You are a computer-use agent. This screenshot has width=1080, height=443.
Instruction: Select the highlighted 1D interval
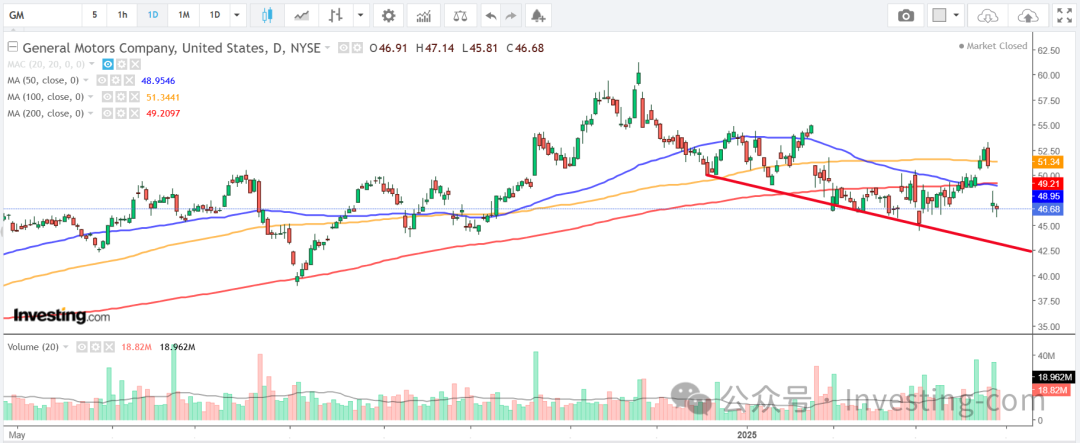pos(152,14)
